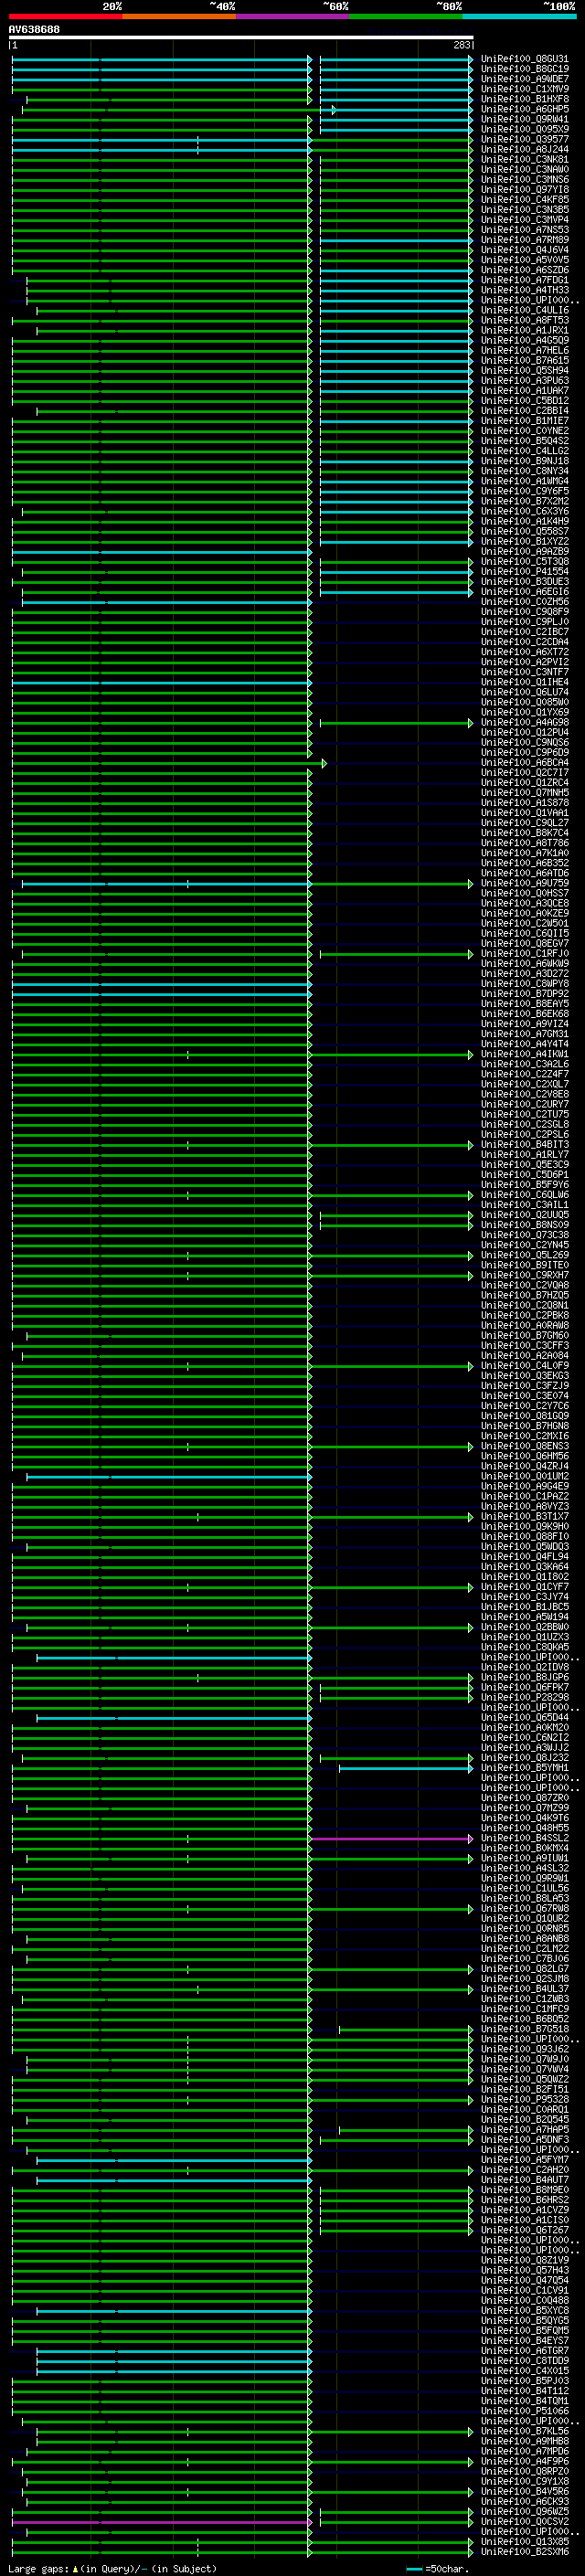Open hit UniRef100_A9WDE7
Image resolution: width=585 pixels, height=2576 pixels.
coord(524,79)
